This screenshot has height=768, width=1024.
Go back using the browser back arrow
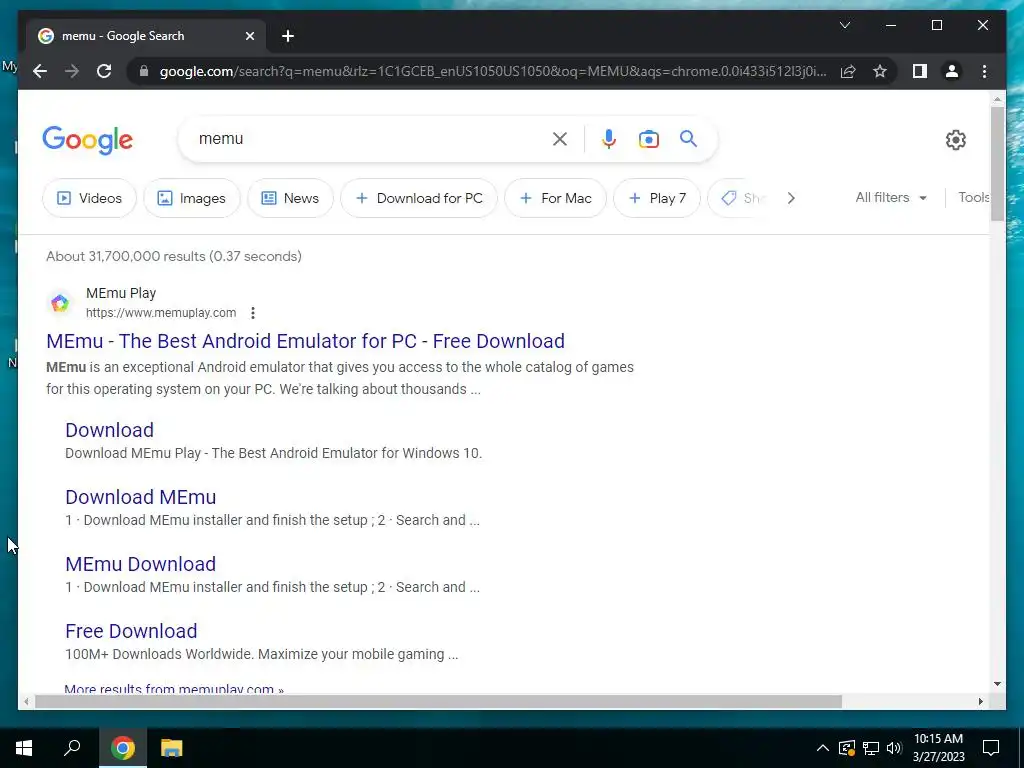click(40, 71)
